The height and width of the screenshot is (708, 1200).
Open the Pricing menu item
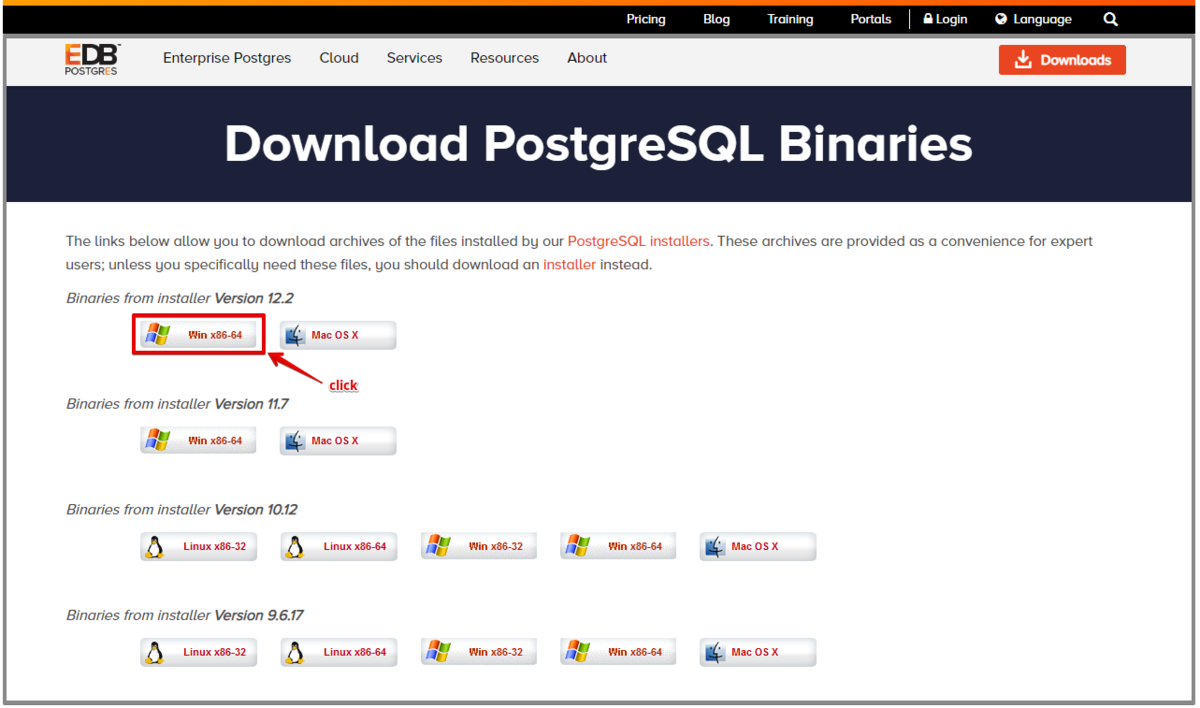pos(646,19)
